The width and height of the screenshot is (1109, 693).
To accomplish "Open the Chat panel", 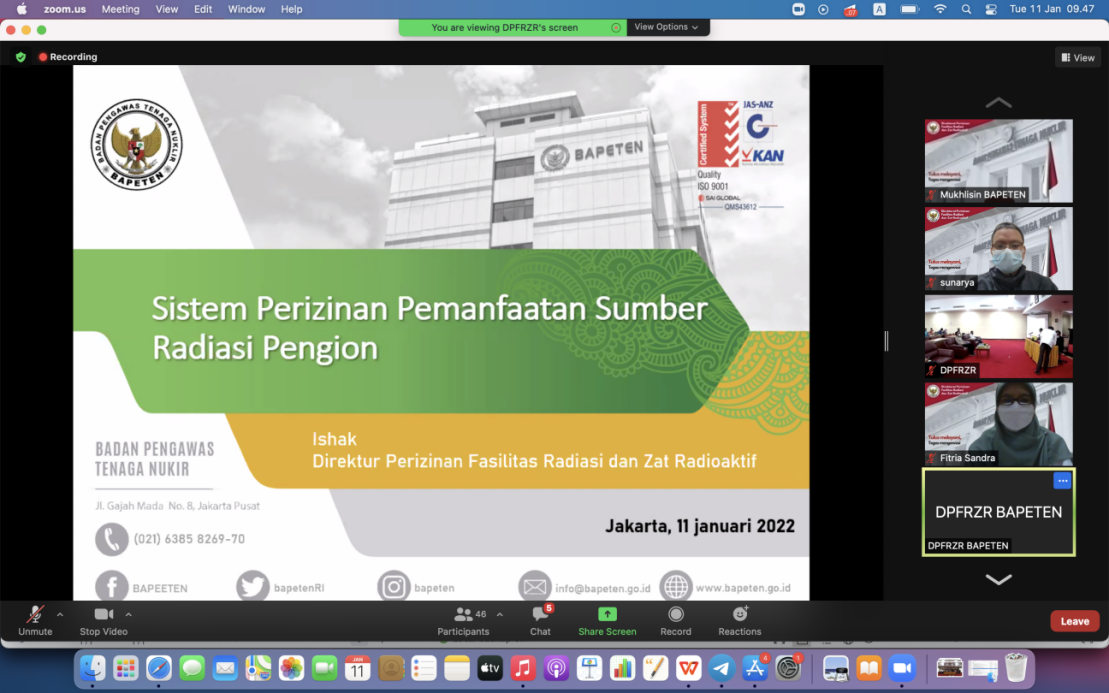I will [540, 621].
